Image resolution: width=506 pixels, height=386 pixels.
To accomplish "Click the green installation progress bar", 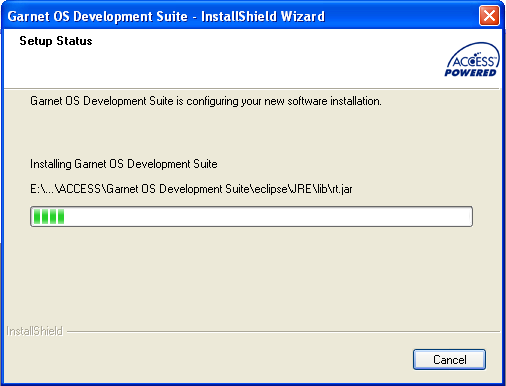I will tap(251, 216).
